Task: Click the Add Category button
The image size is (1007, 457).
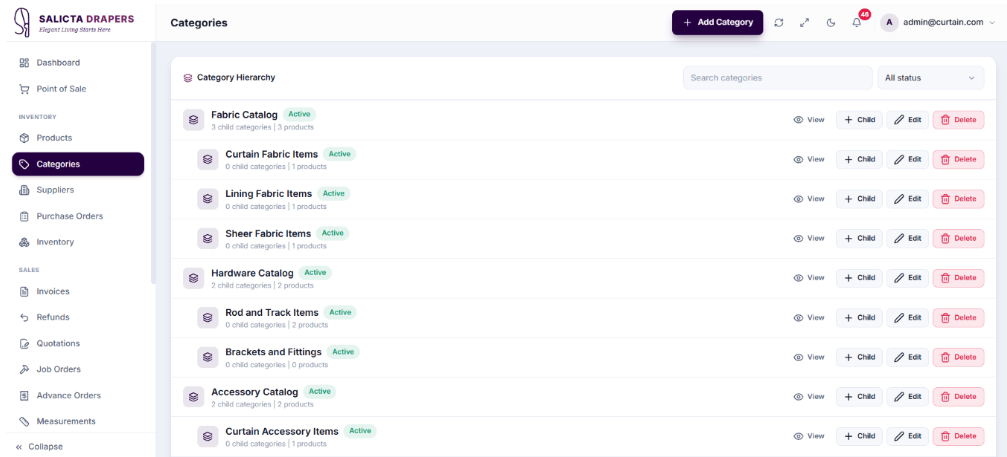Action: tap(717, 22)
